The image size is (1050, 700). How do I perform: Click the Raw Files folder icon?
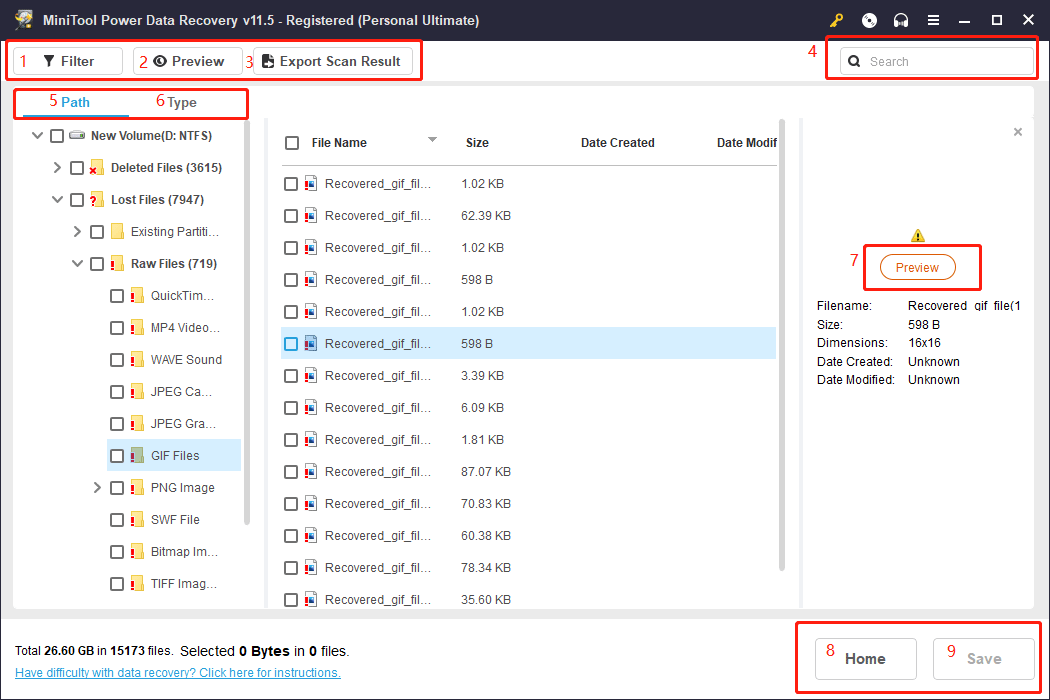[117, 263]
